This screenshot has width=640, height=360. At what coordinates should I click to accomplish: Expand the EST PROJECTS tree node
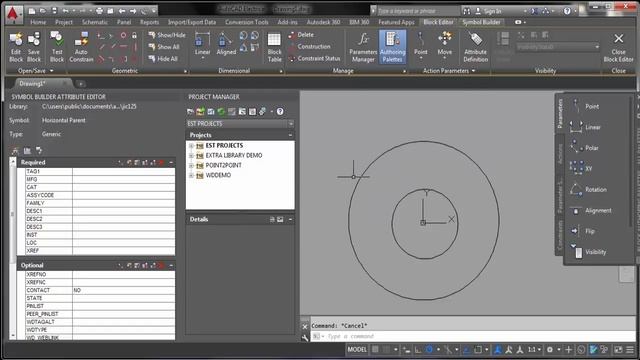191,146
